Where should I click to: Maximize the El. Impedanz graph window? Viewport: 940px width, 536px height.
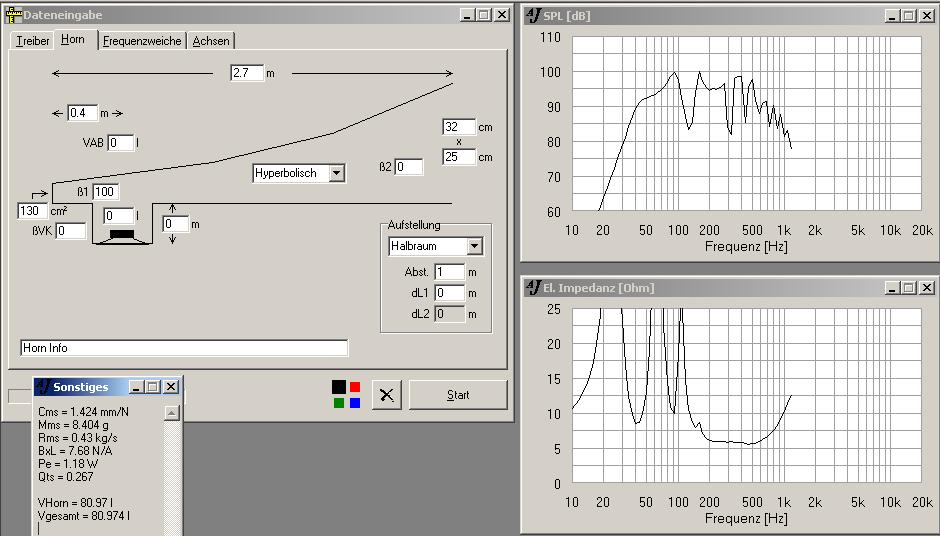point(908,288)
